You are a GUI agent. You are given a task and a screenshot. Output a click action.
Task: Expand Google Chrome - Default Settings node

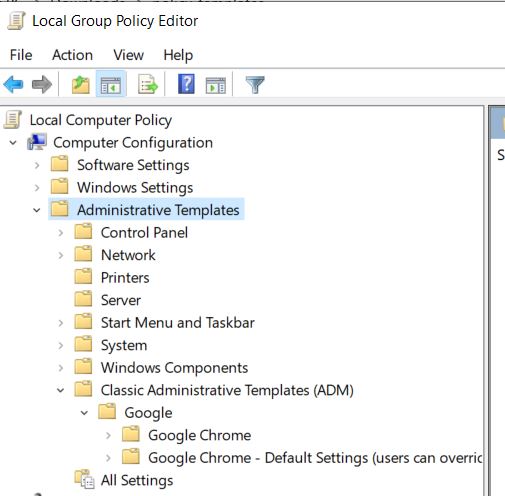(108, 458)
